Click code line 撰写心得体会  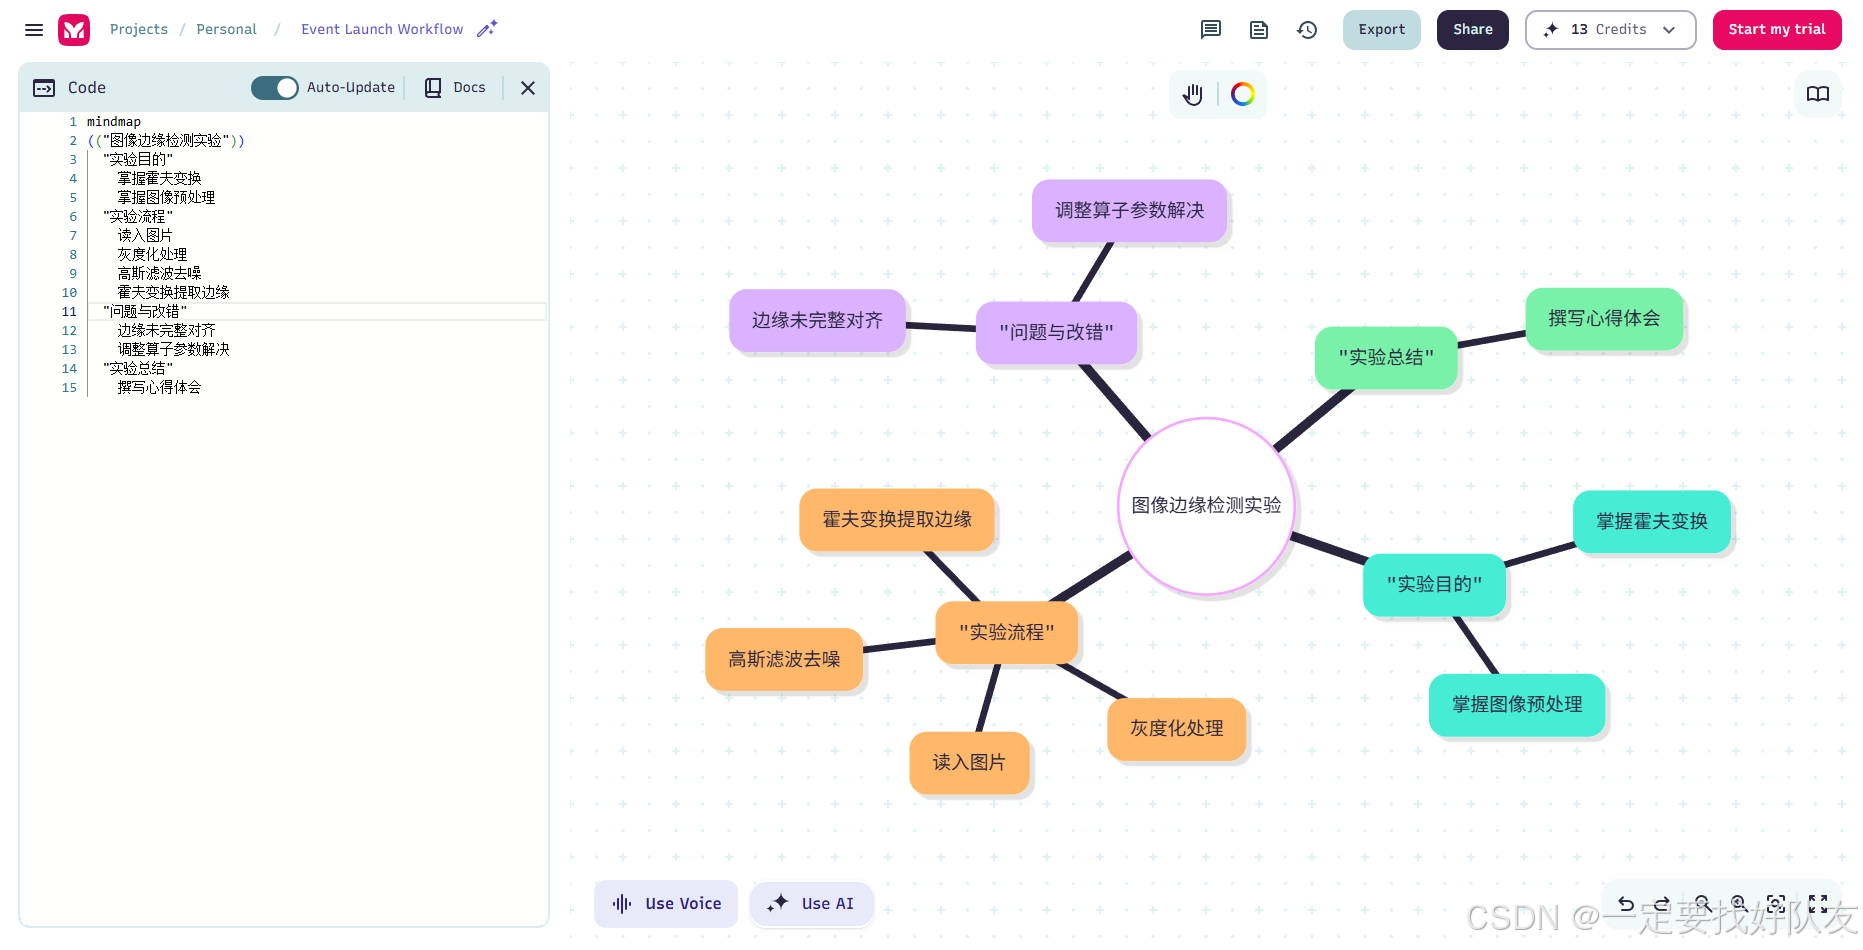click(160, 388)
